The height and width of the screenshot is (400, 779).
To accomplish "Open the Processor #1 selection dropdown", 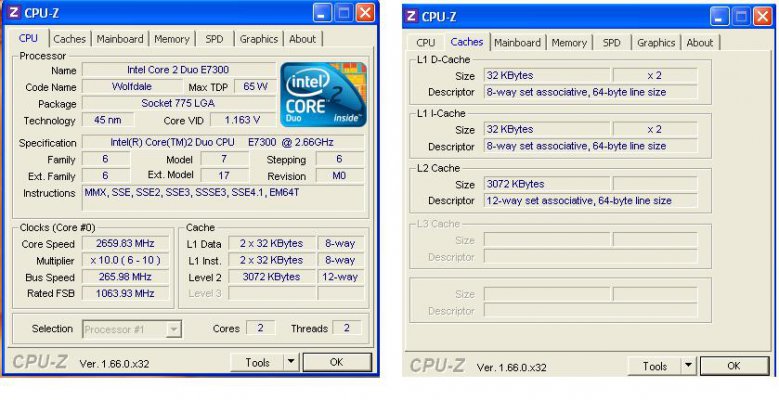I will coord(132,329).
